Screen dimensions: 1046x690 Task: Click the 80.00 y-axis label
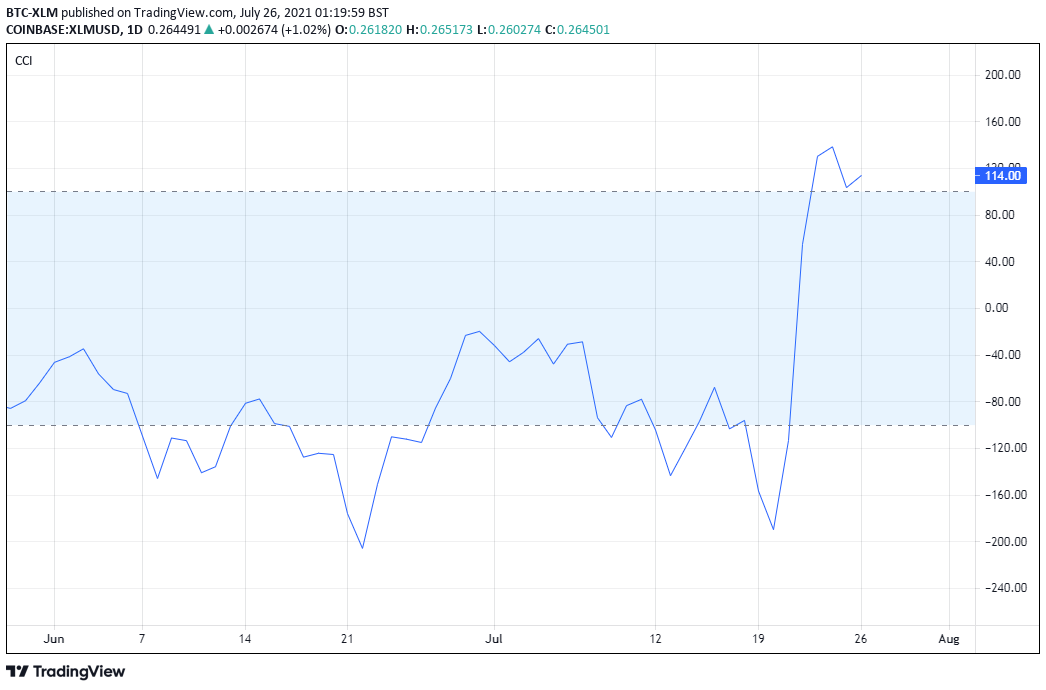click(1000, 215)
